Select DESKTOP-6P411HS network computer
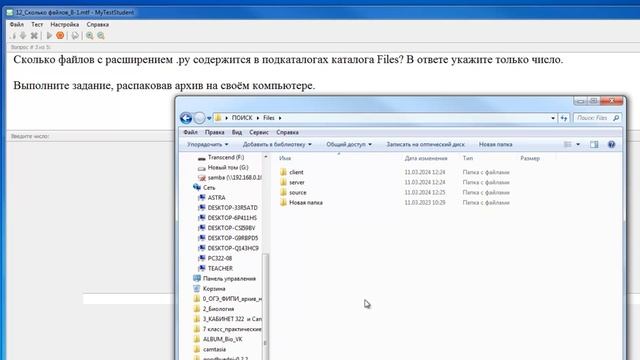Viewport: 640px width, 360px height. pos(232,218)
